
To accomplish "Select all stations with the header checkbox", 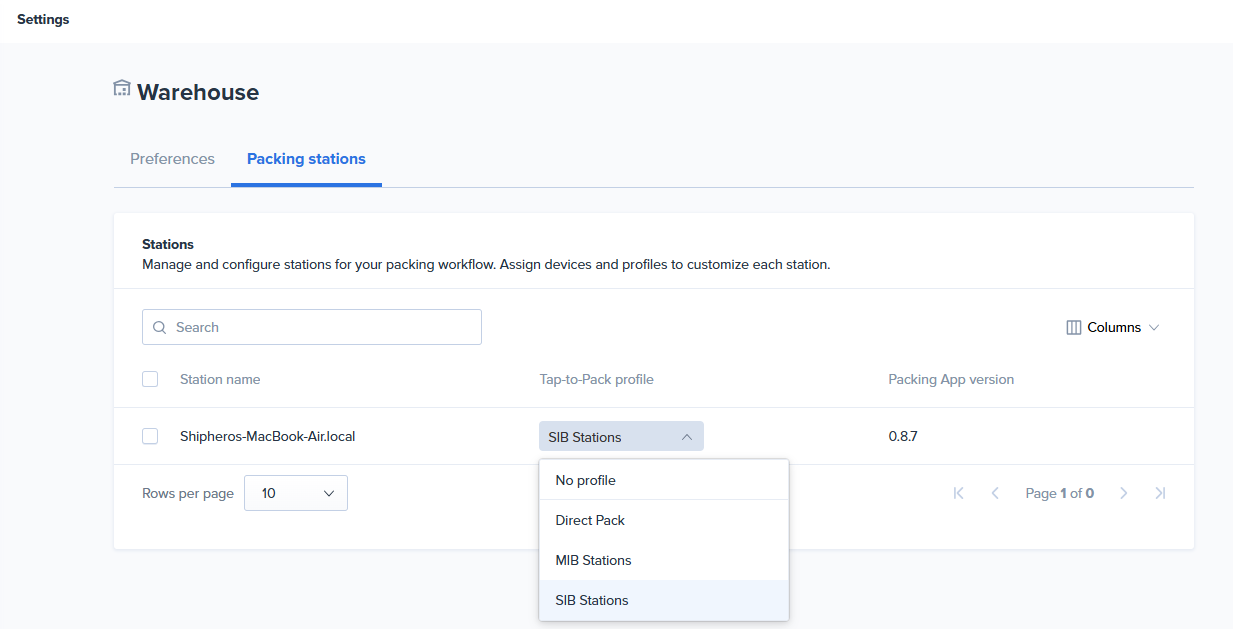I will pyautogui.click(x=150, y=379).
